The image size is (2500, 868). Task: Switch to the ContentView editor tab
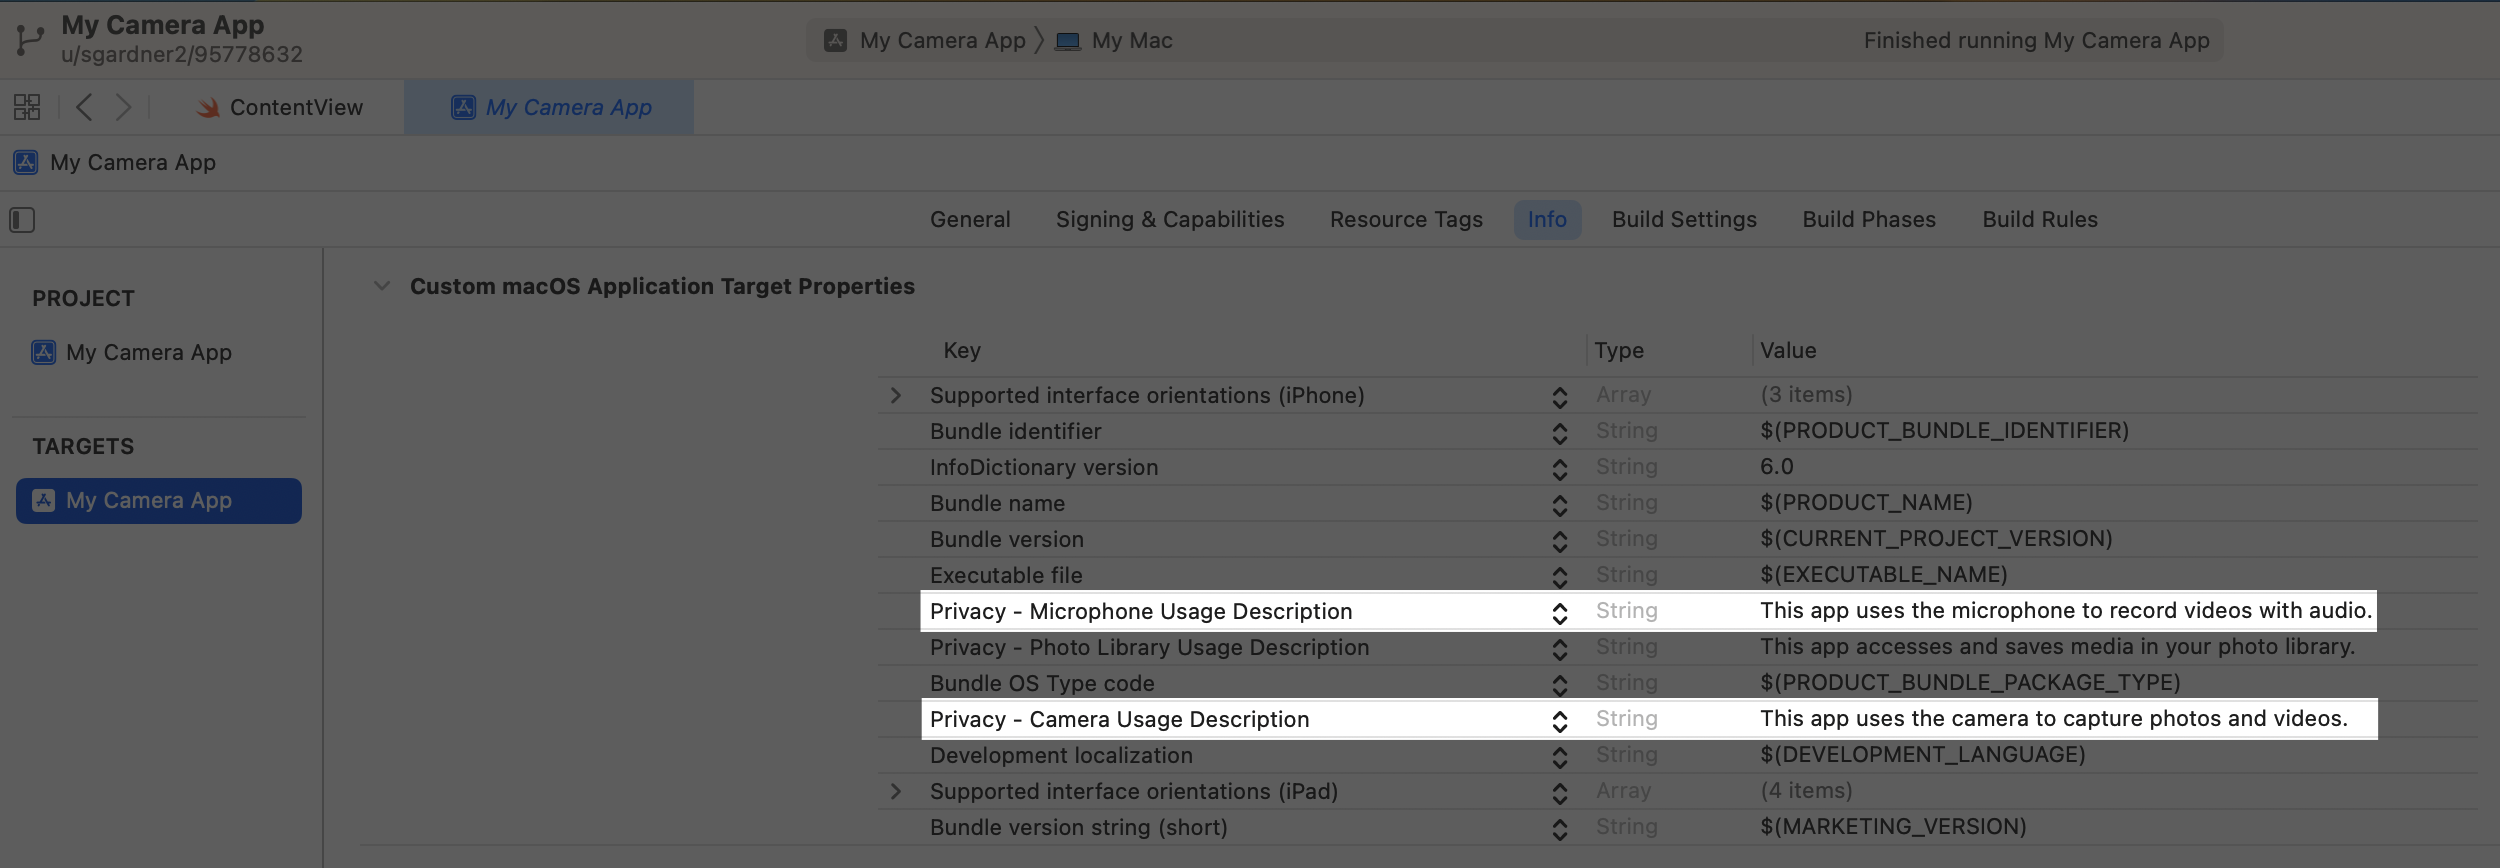[x=281, y=108]
